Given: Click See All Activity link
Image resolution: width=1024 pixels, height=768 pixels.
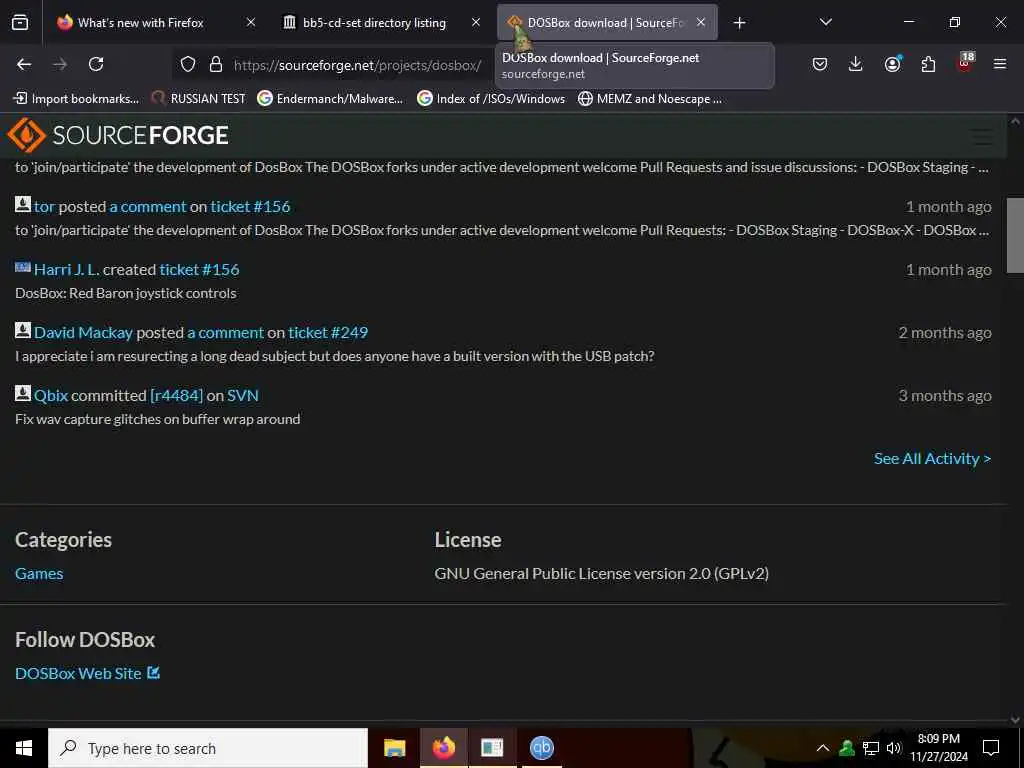Looking at the screenshot, I should [x=933, y=458].
